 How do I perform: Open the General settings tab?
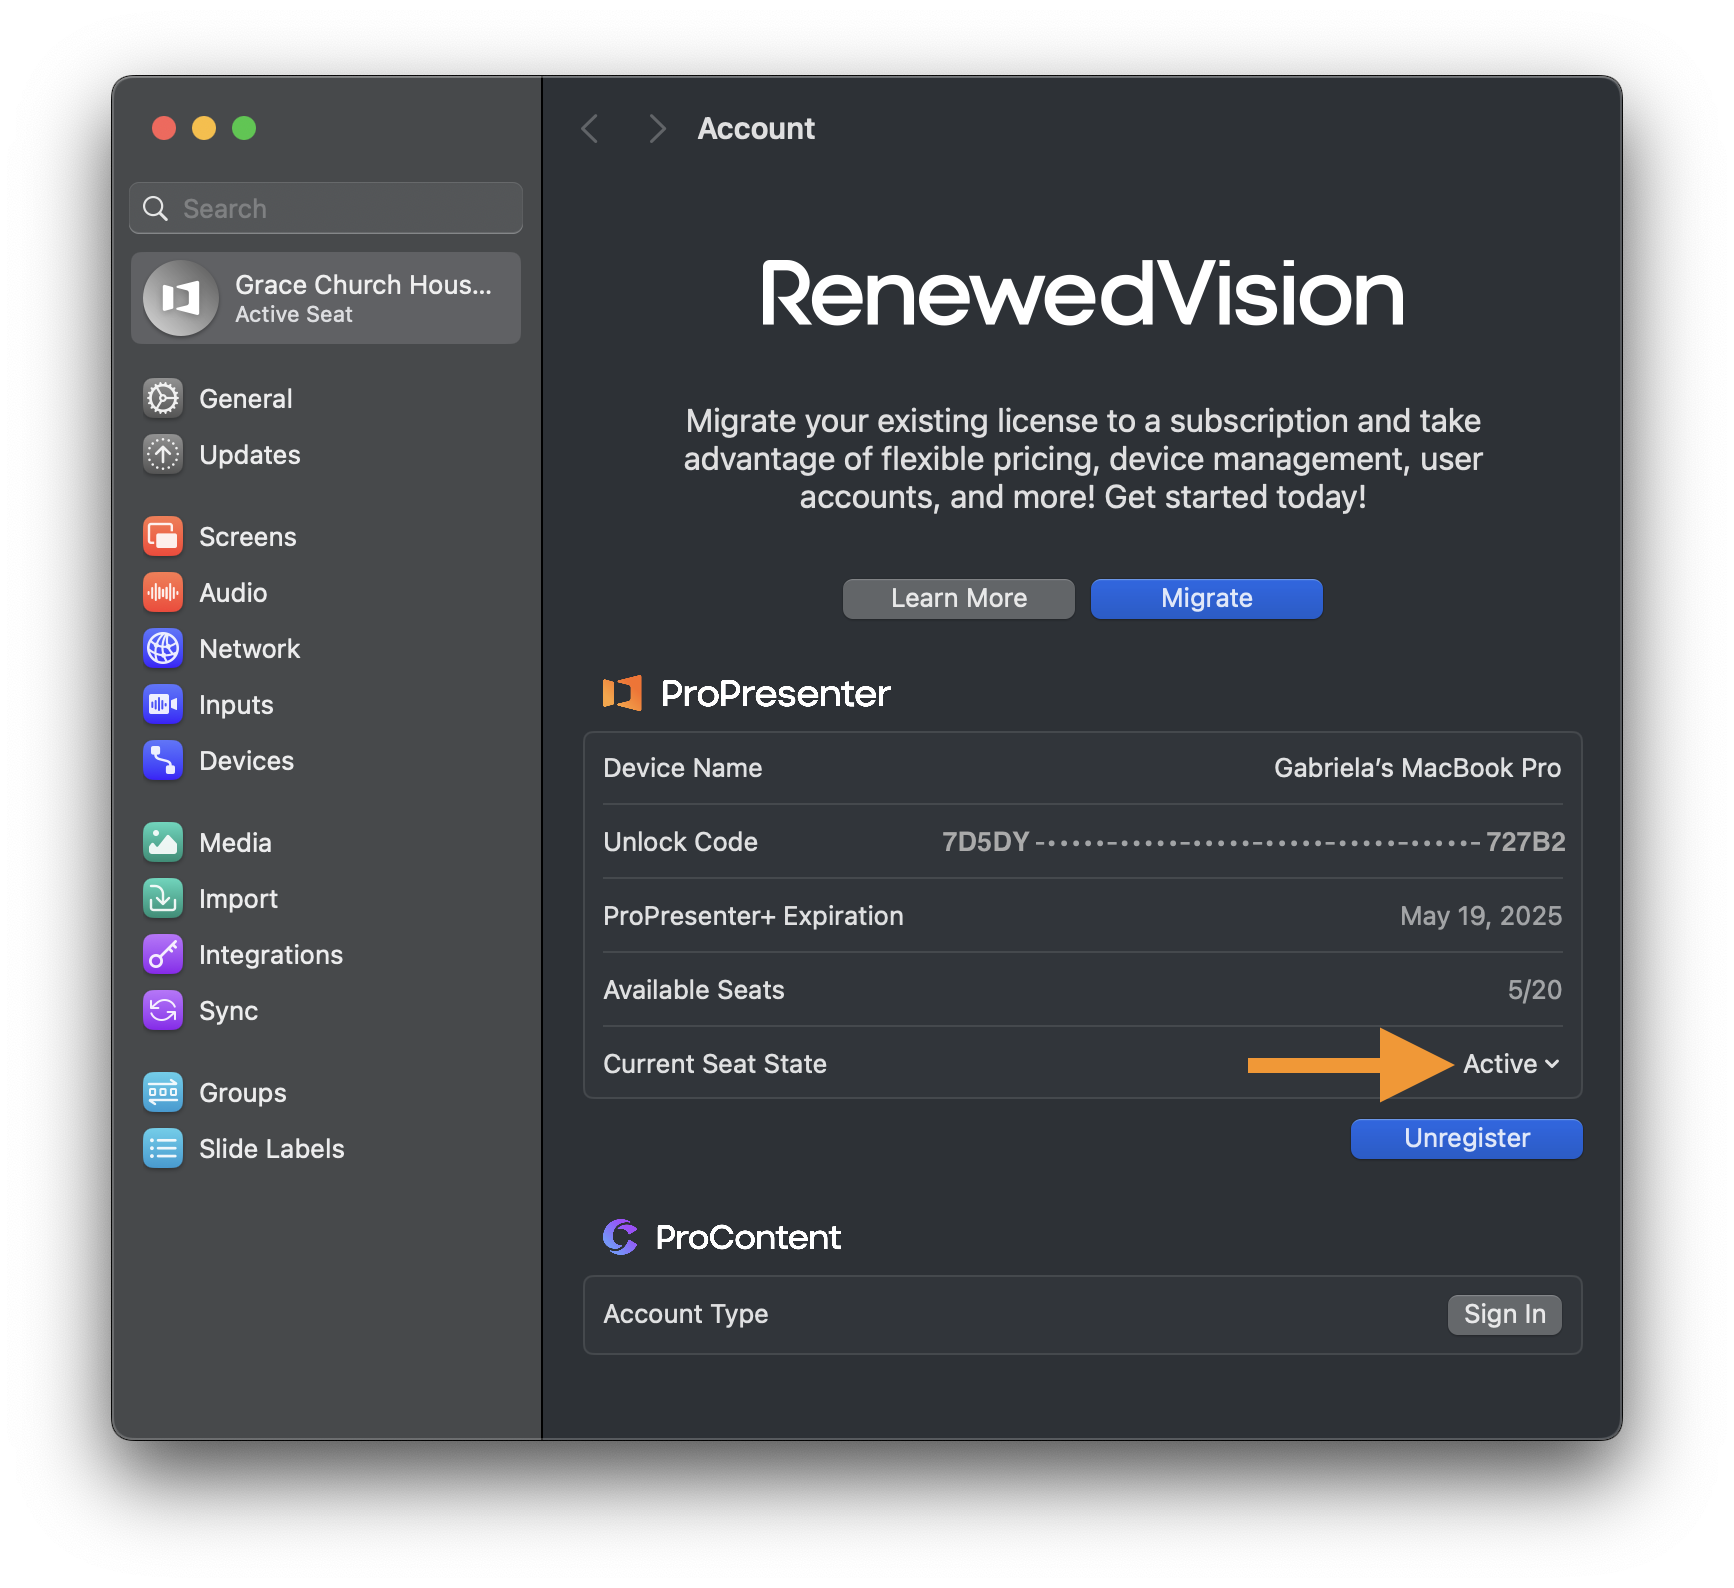pos(246,398)
